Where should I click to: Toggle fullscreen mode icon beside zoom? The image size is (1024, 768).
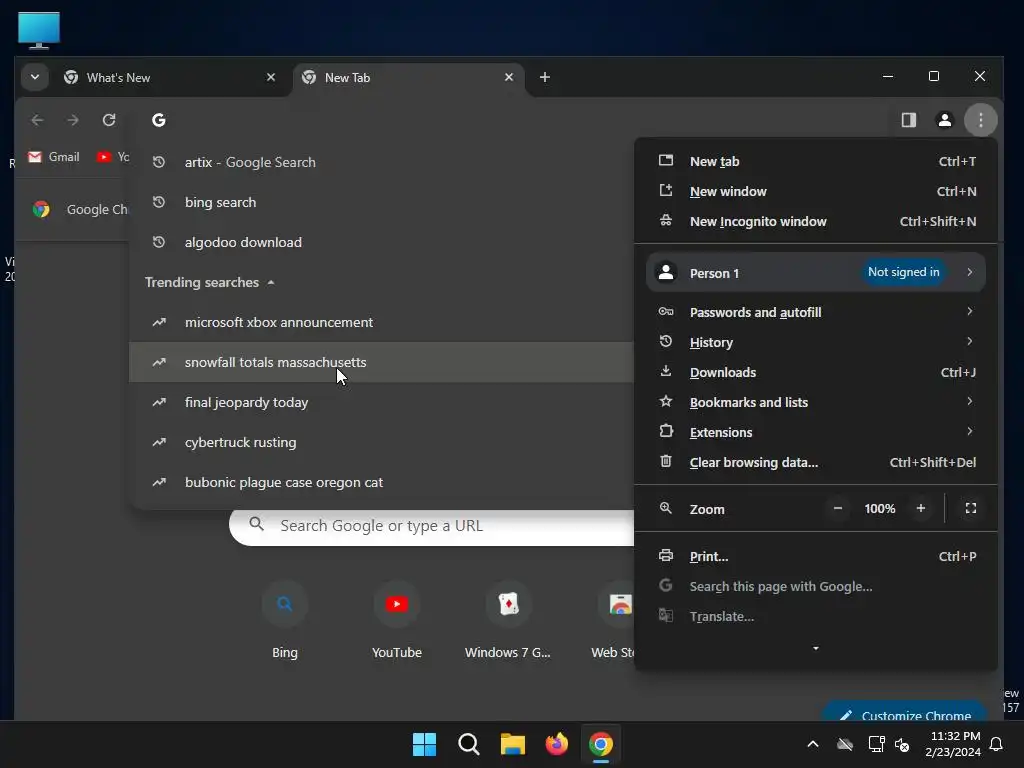[971, 509]
